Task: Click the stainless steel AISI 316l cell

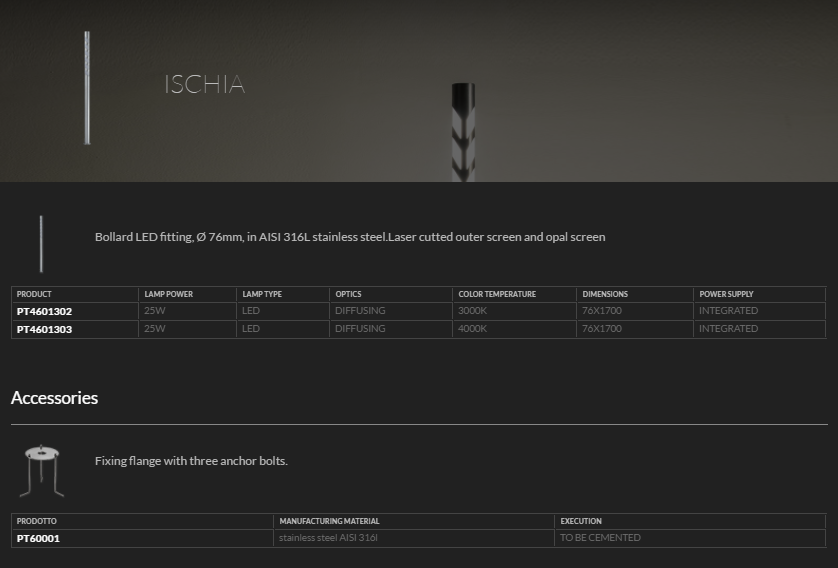Action: pos(328,538)
